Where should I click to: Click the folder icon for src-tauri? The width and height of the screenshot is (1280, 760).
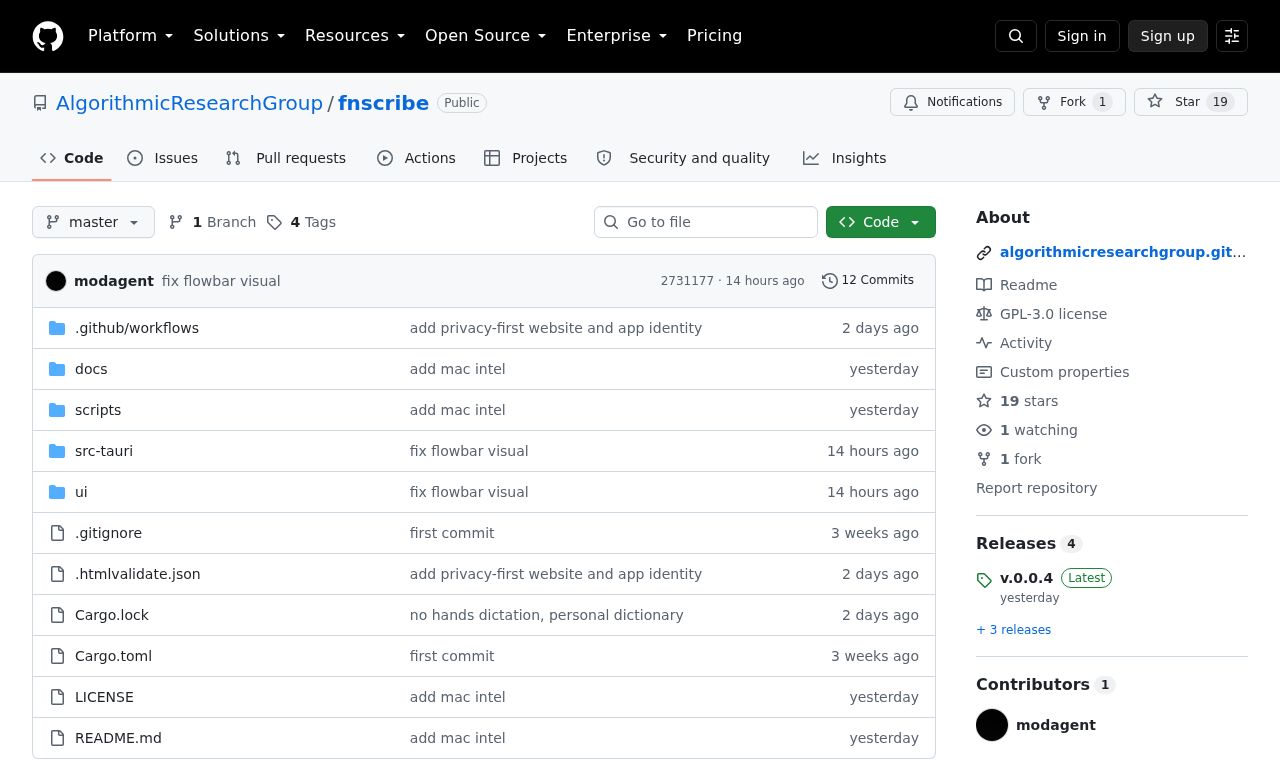[x=57, y=451]
